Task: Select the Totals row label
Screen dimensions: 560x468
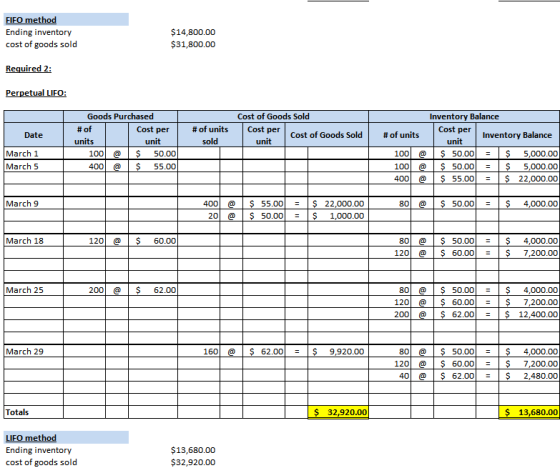Action: pos(34,412)
